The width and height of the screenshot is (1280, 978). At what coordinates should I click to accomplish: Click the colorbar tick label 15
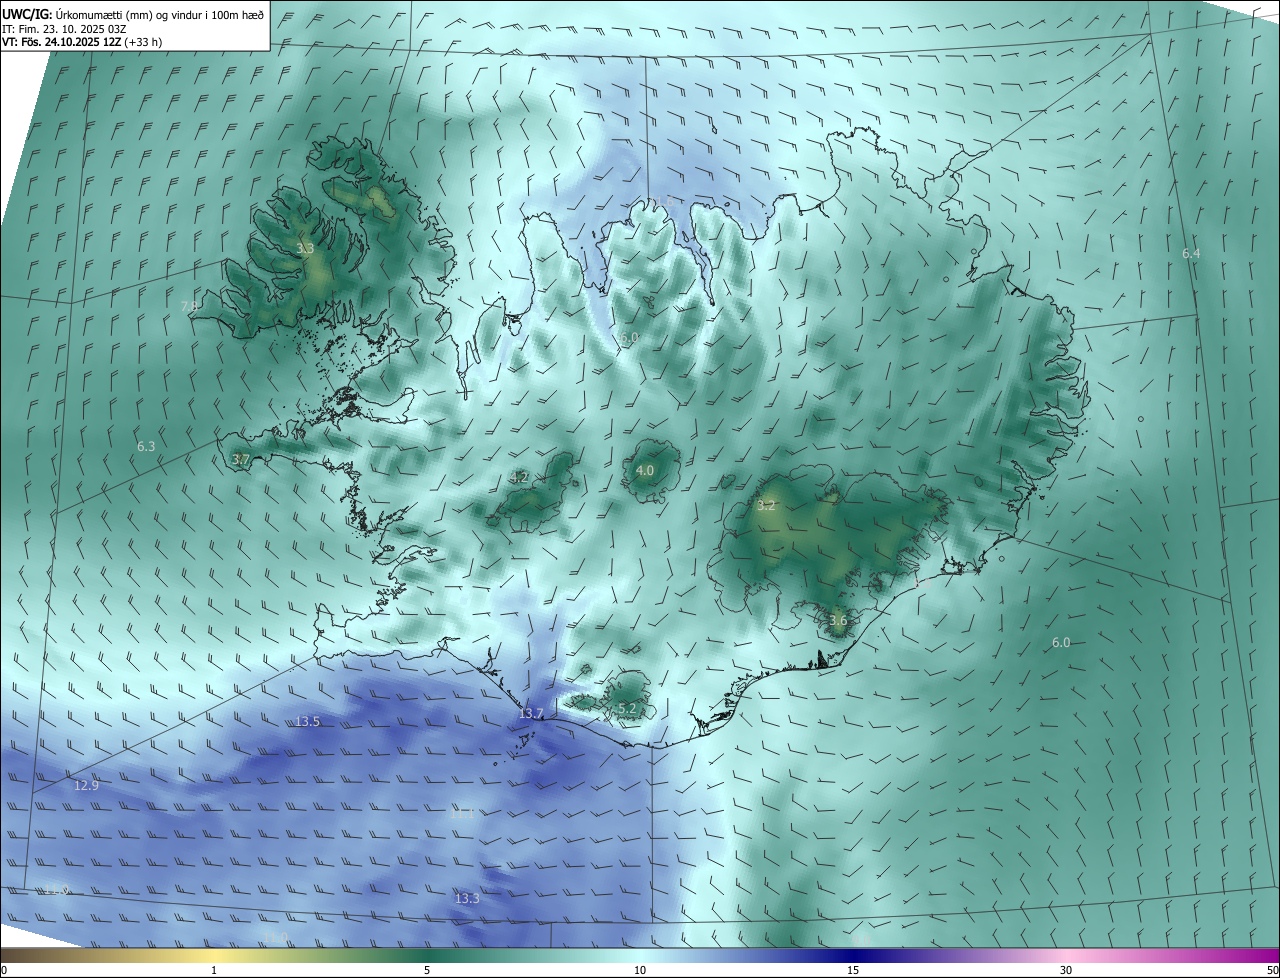pos(853,970)
